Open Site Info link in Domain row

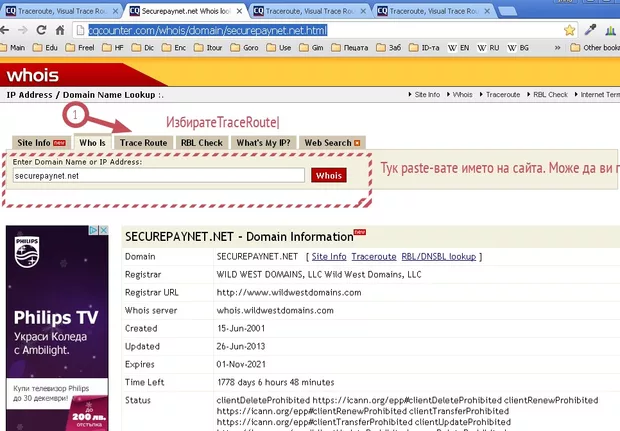tap(329, 257)
